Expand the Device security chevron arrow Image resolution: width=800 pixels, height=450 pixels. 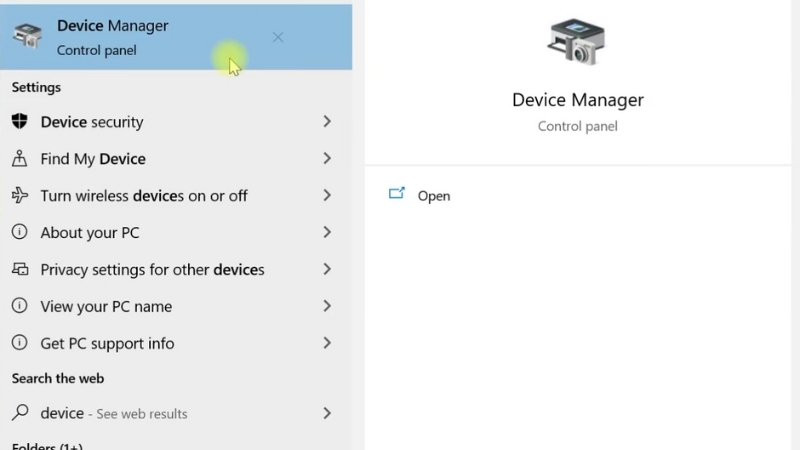(x=327, y=122)
